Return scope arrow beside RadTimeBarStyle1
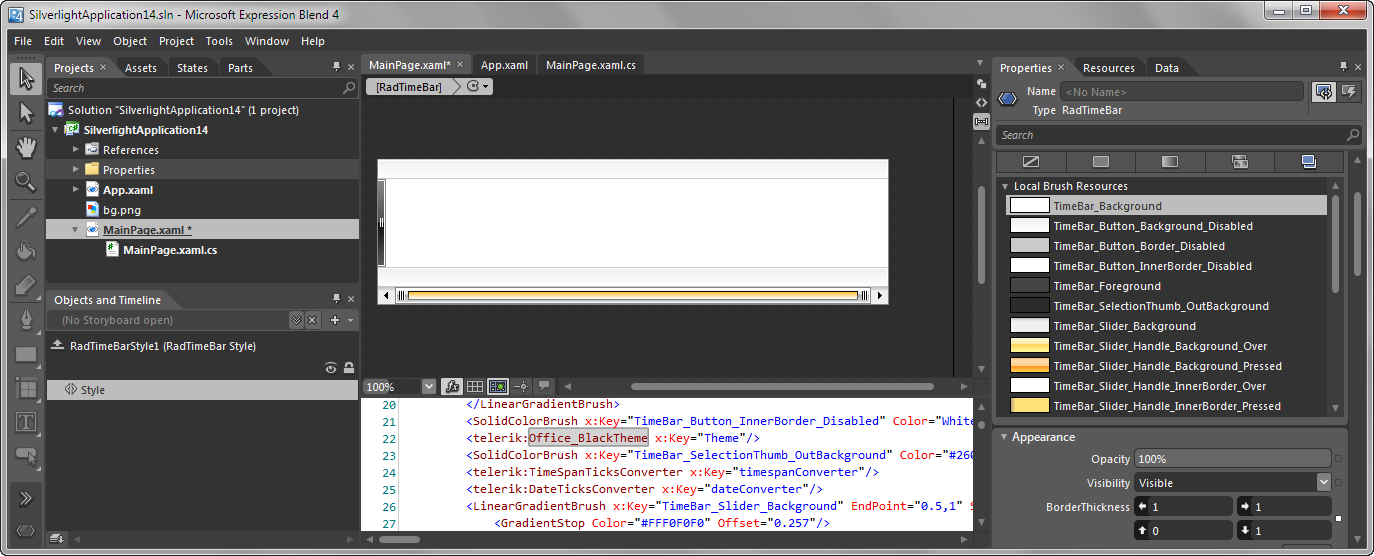Viewport: 1374px width, 556px height. 58,346
